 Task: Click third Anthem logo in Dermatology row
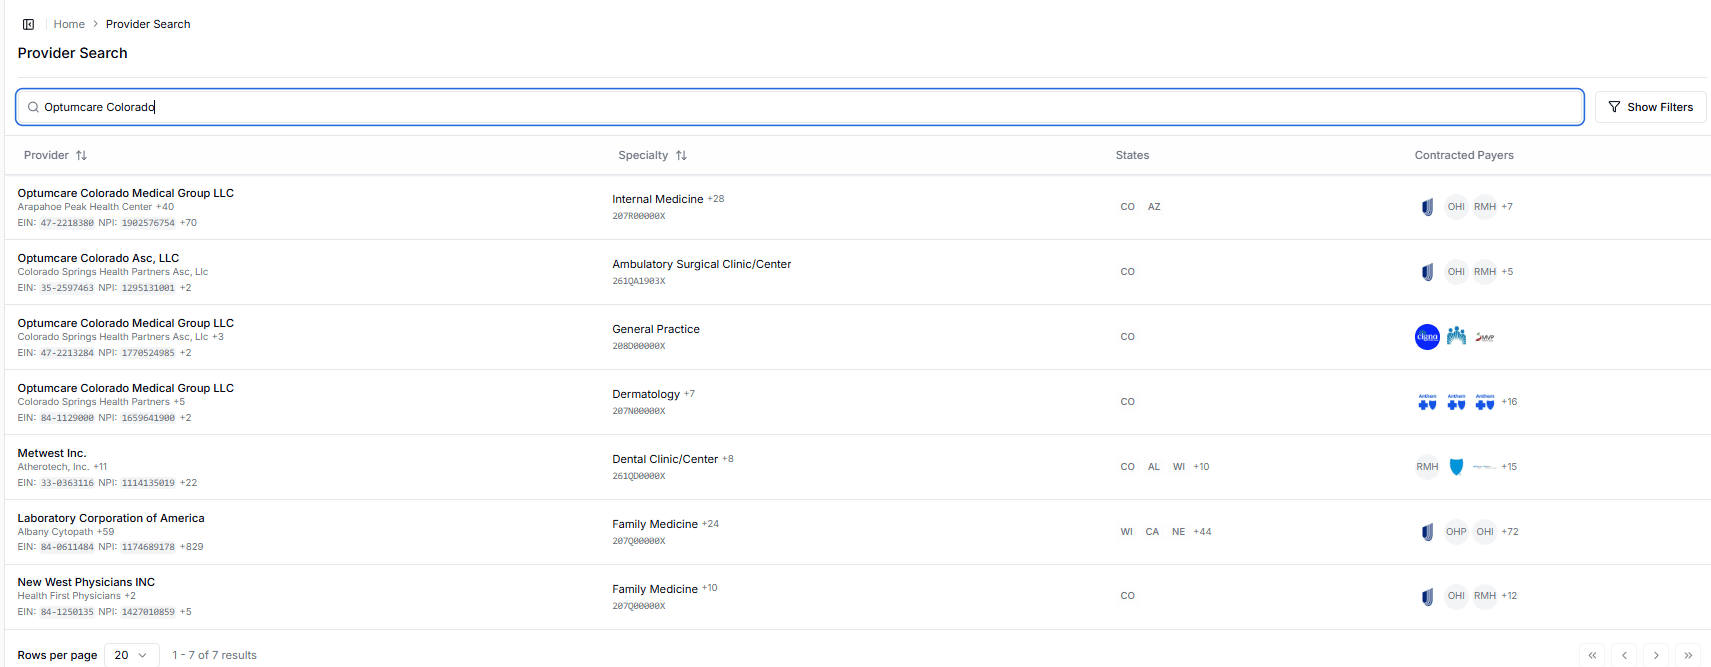click(x=1485, y=402)
